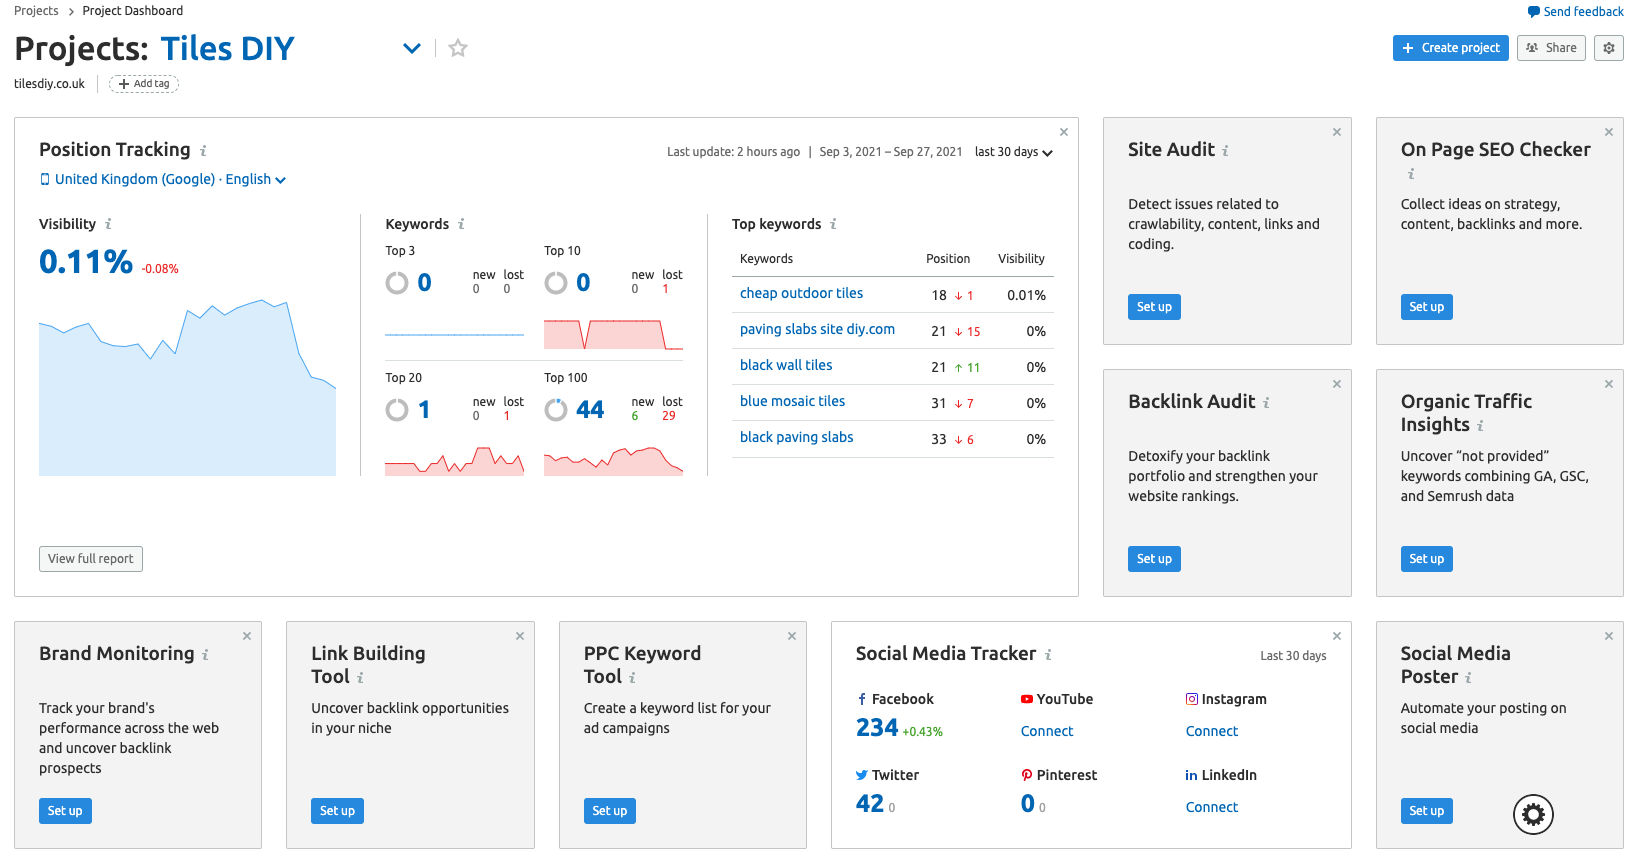Image resolution: width=1638 pixels, height=859 pixels.
Task: Click Send feedback link
Action: tap(1576, 12)
